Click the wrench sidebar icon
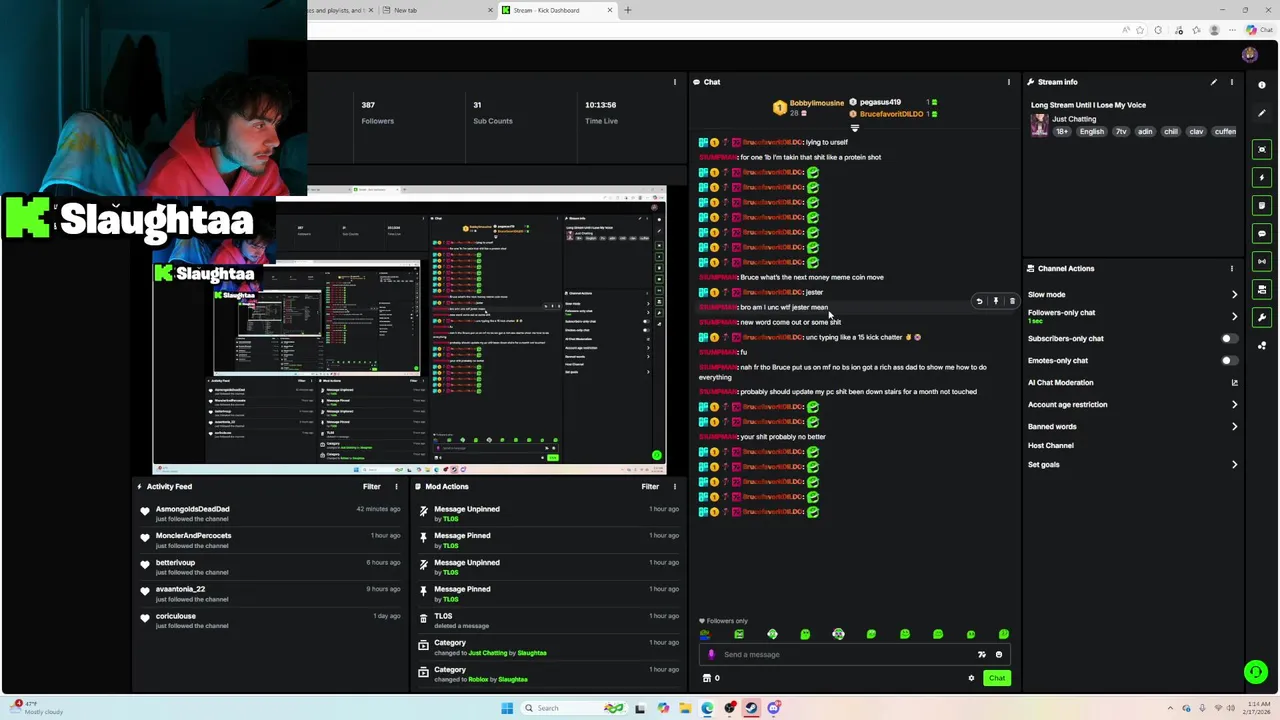This screenshot has width=1280, height=720. click(1262, 318)
